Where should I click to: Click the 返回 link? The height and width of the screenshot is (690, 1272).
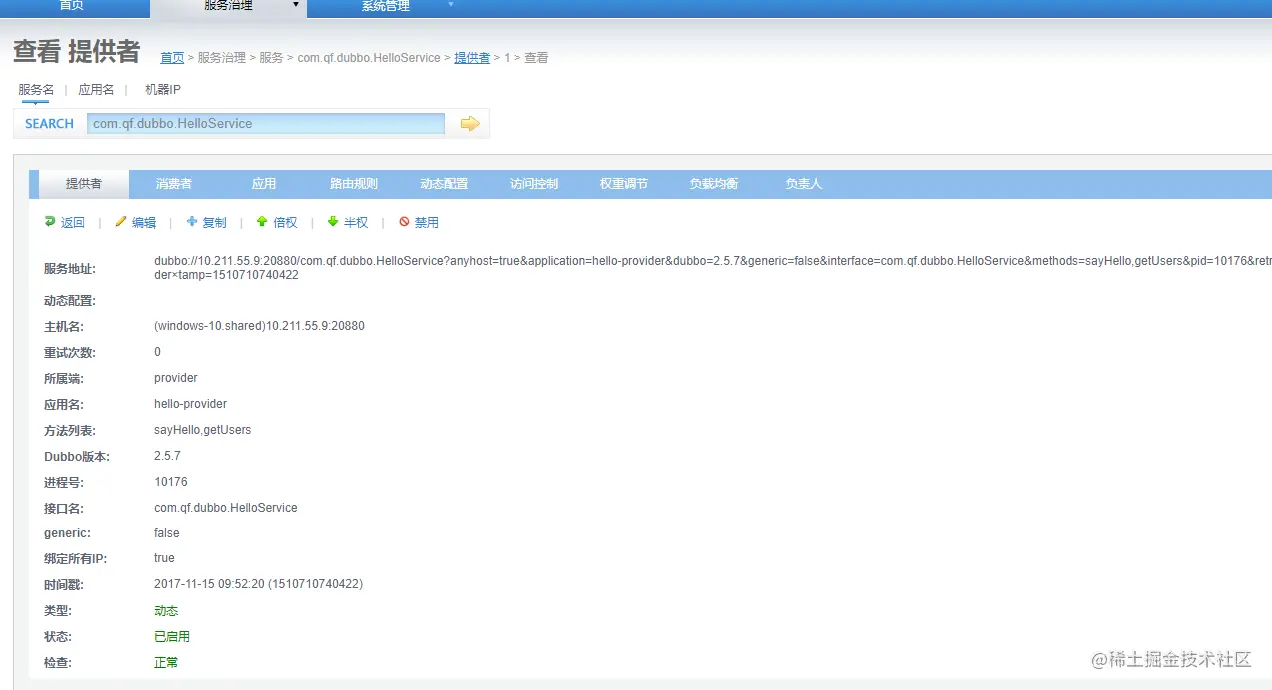pyautogui.click(x=73, y=223)
